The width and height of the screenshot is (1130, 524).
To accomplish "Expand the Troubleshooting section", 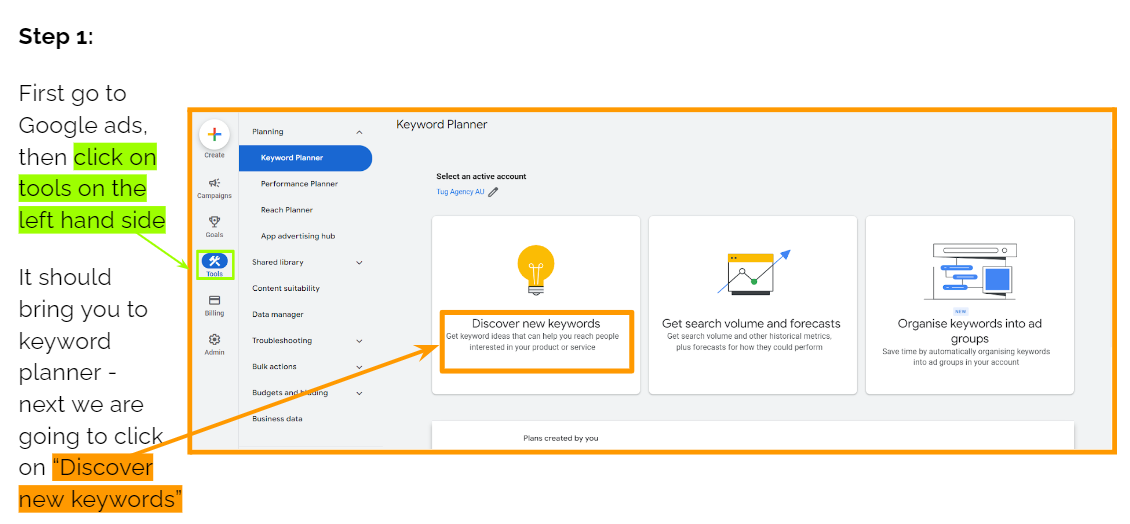I will coord(359,341).
